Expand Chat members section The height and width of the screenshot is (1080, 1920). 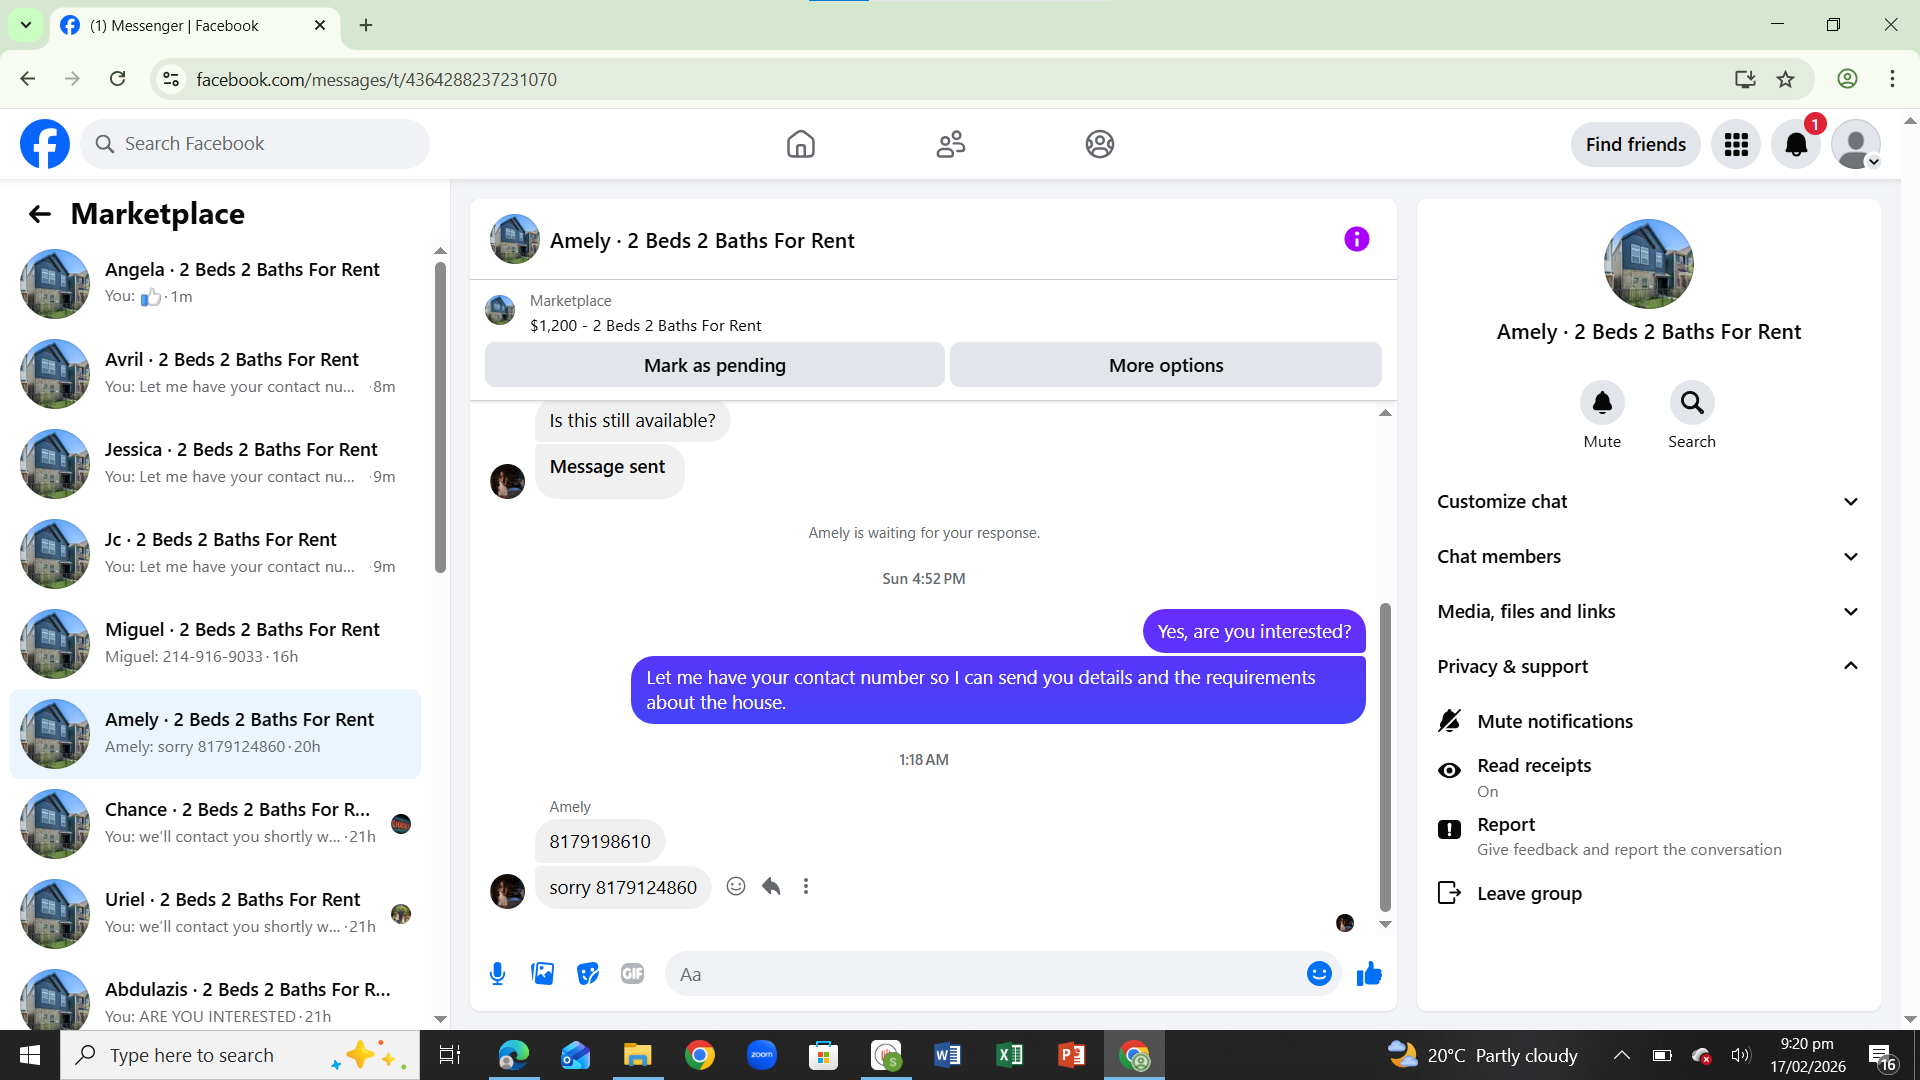tap(1648, 557)
